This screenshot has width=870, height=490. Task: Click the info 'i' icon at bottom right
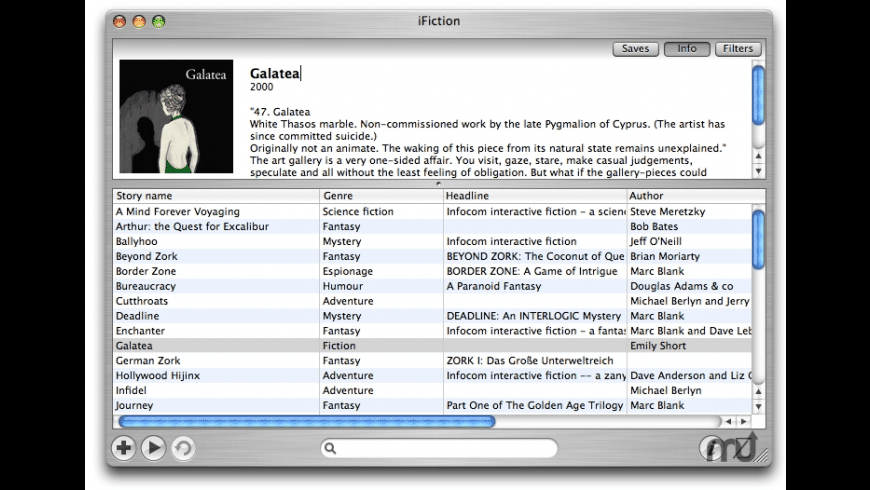click(x=712, y=448)
